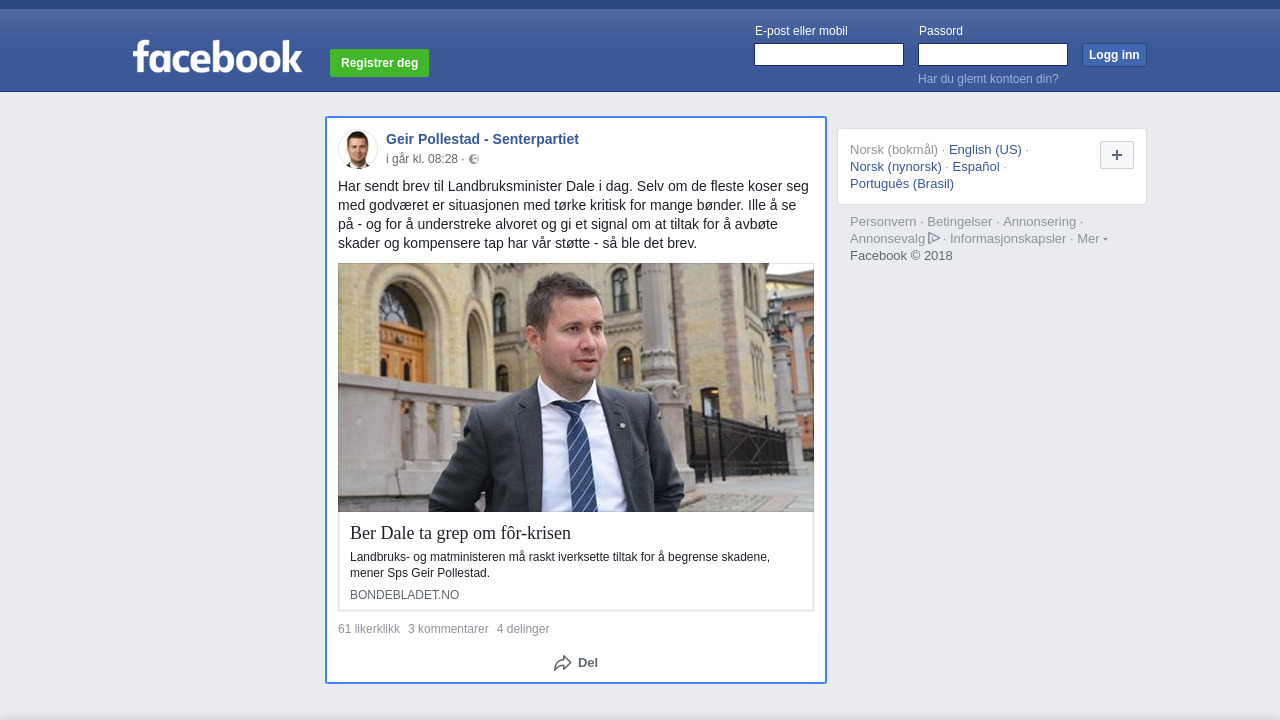The image size is (1280, 720).
Task: Click the article description mentioning Landbruks- og matministeren
Action: click(x=560, y=565)
